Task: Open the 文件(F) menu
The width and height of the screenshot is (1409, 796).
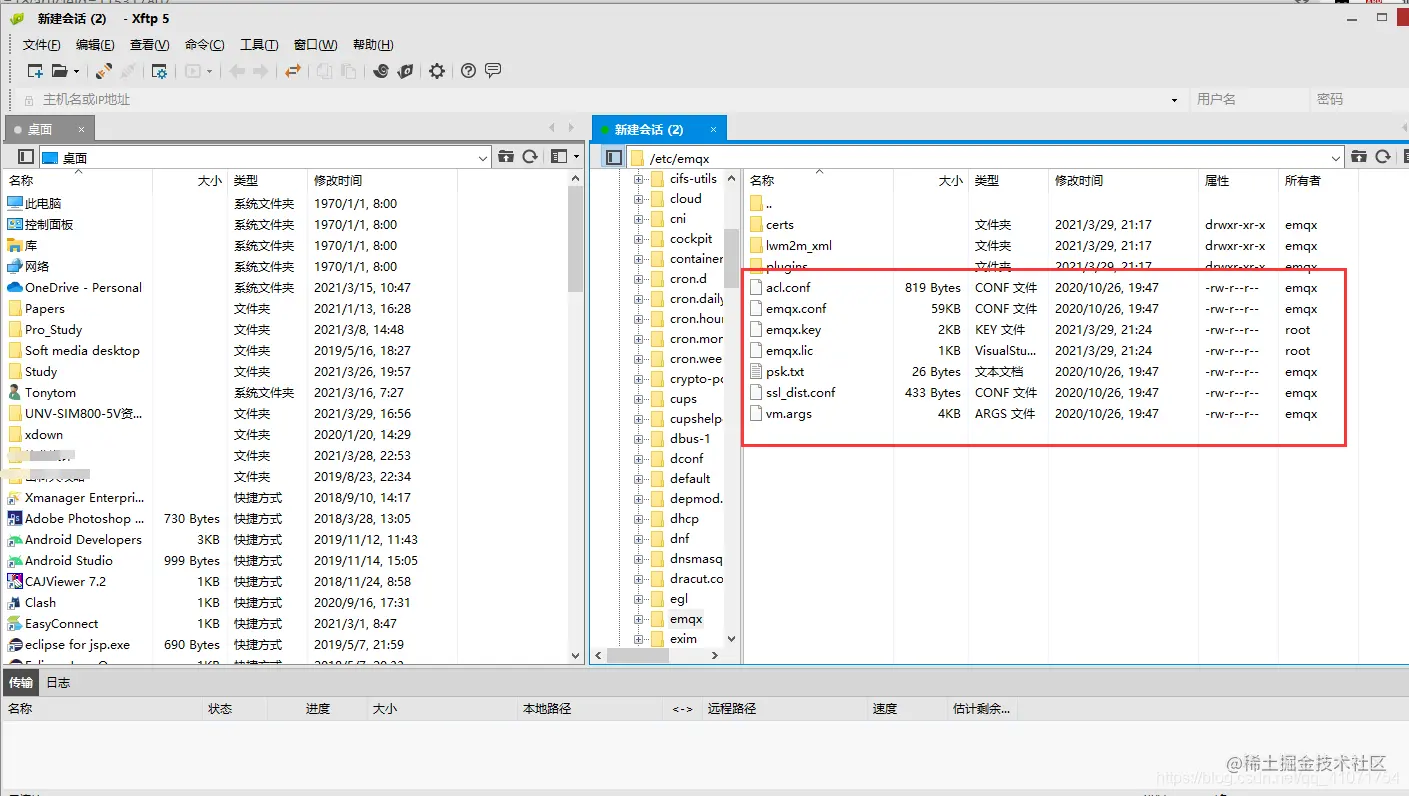Action: (x=42, y=45)
